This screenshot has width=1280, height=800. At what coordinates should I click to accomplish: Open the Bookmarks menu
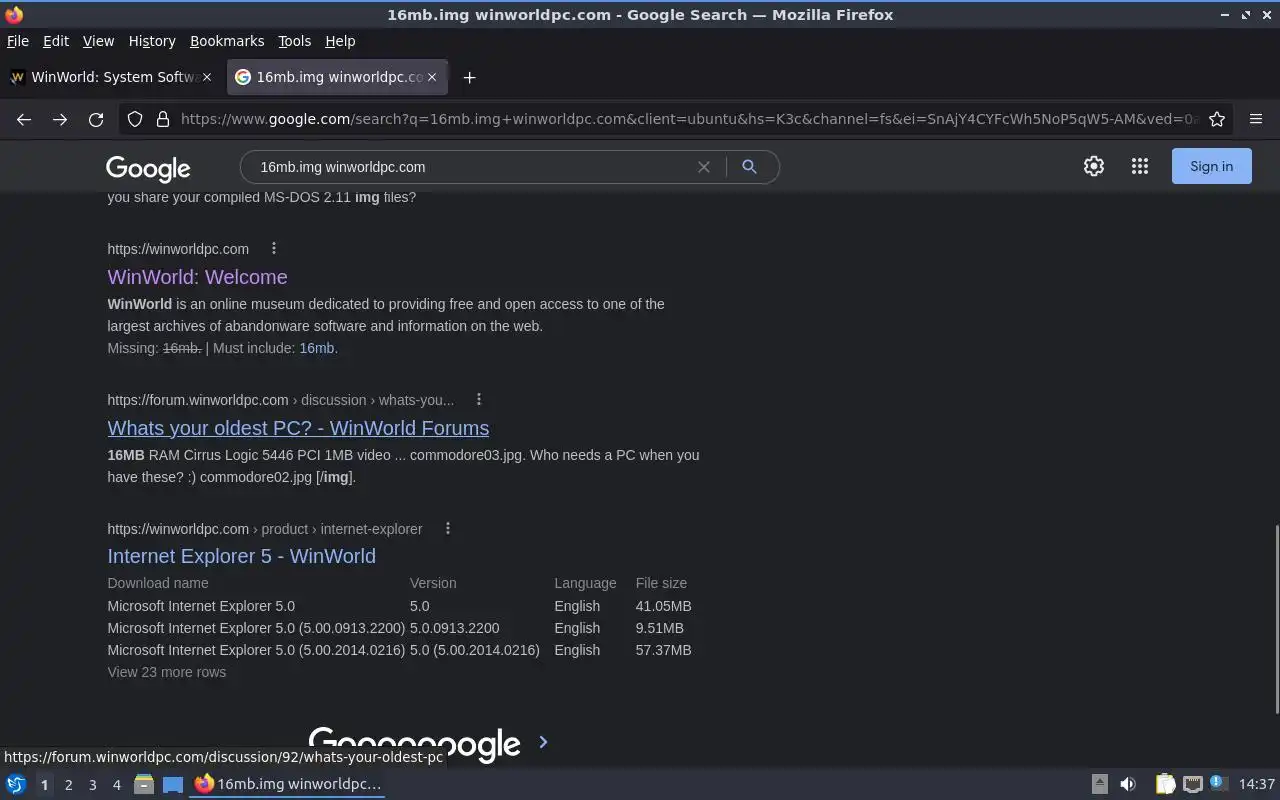(x=227, y=41)
